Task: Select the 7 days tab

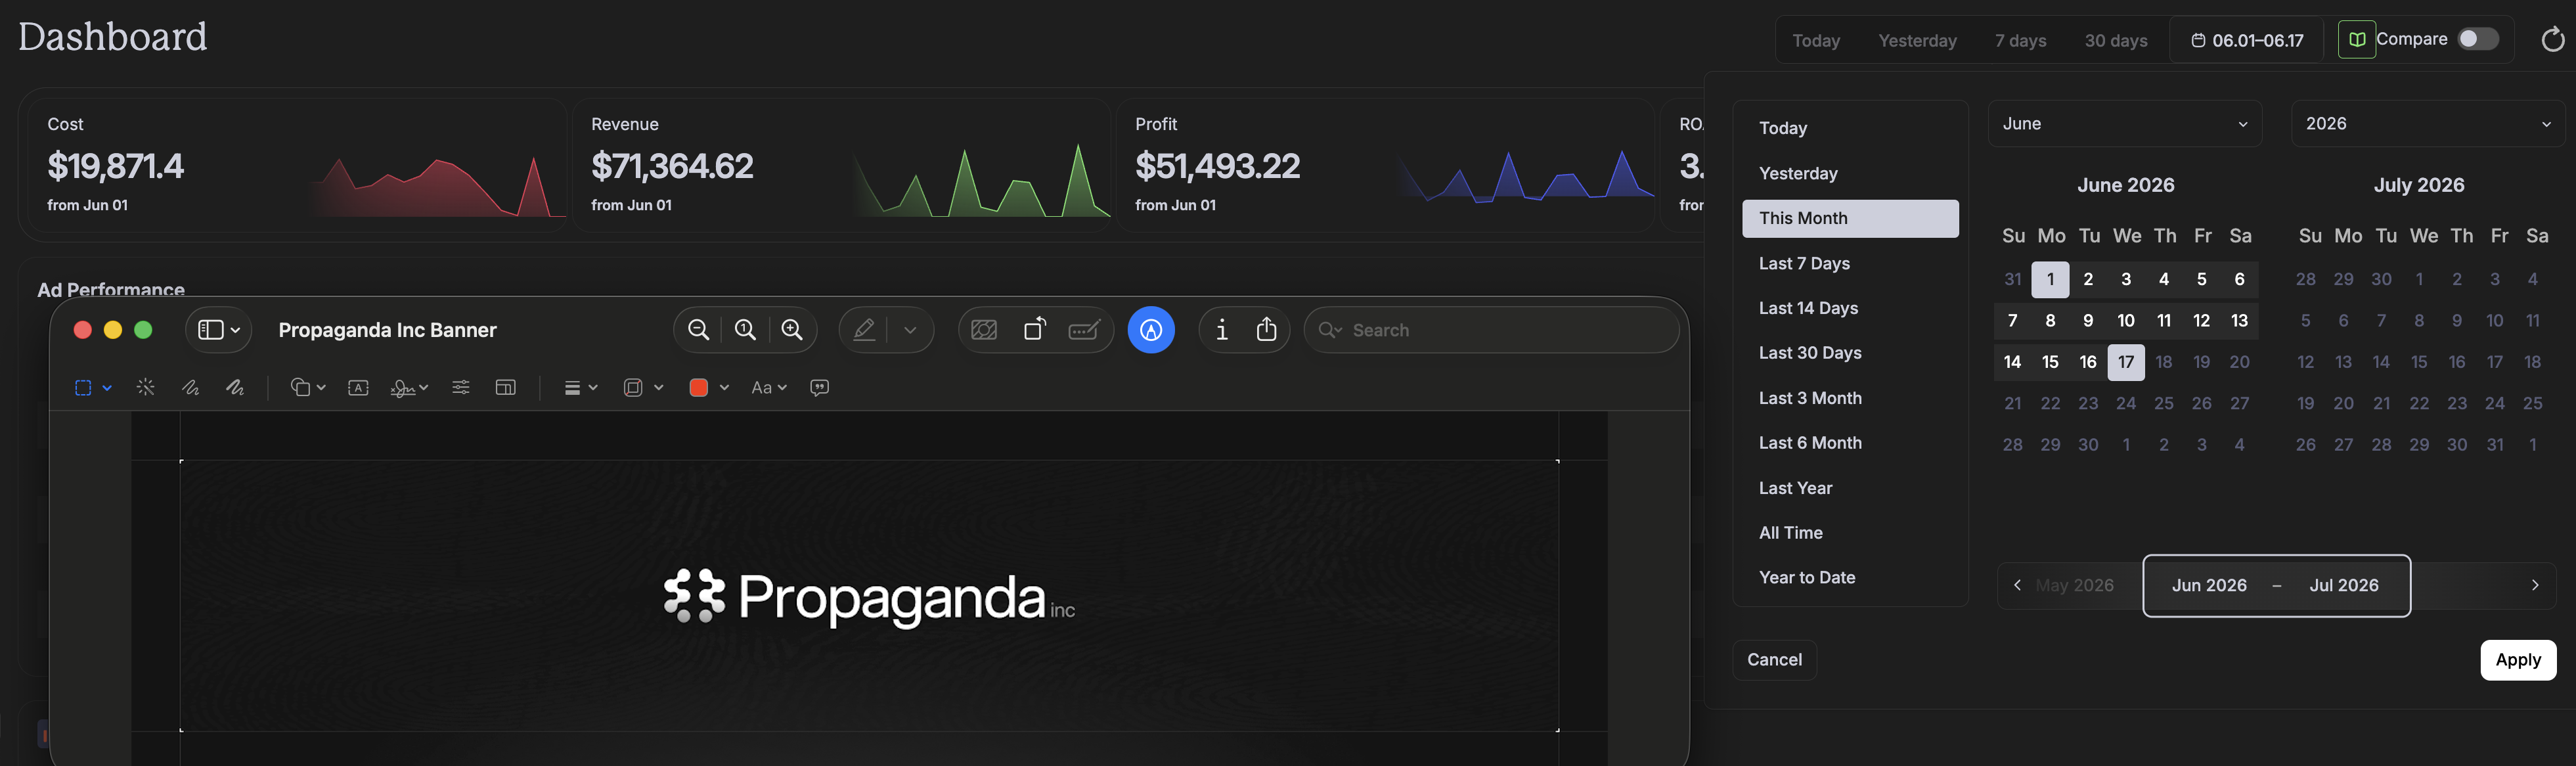Action: tap(2020, 41)
